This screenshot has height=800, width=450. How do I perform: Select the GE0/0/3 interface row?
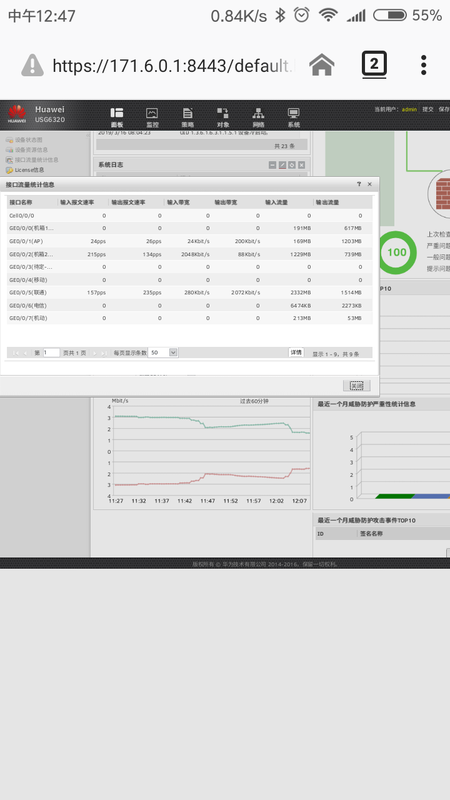coord(189,267)
